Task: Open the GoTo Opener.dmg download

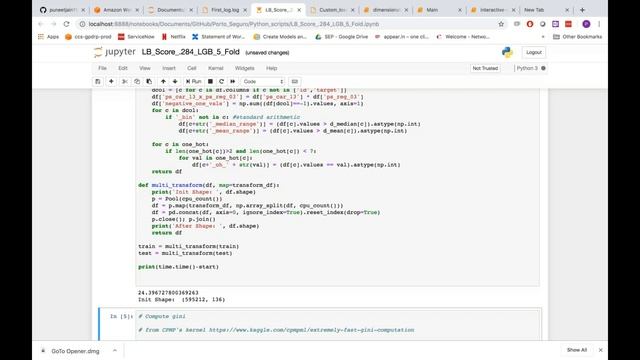Action: click(x=71, y=351)
